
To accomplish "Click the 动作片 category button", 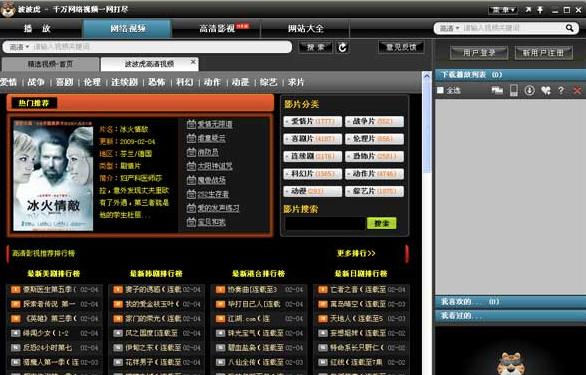I will pos(374,174).
